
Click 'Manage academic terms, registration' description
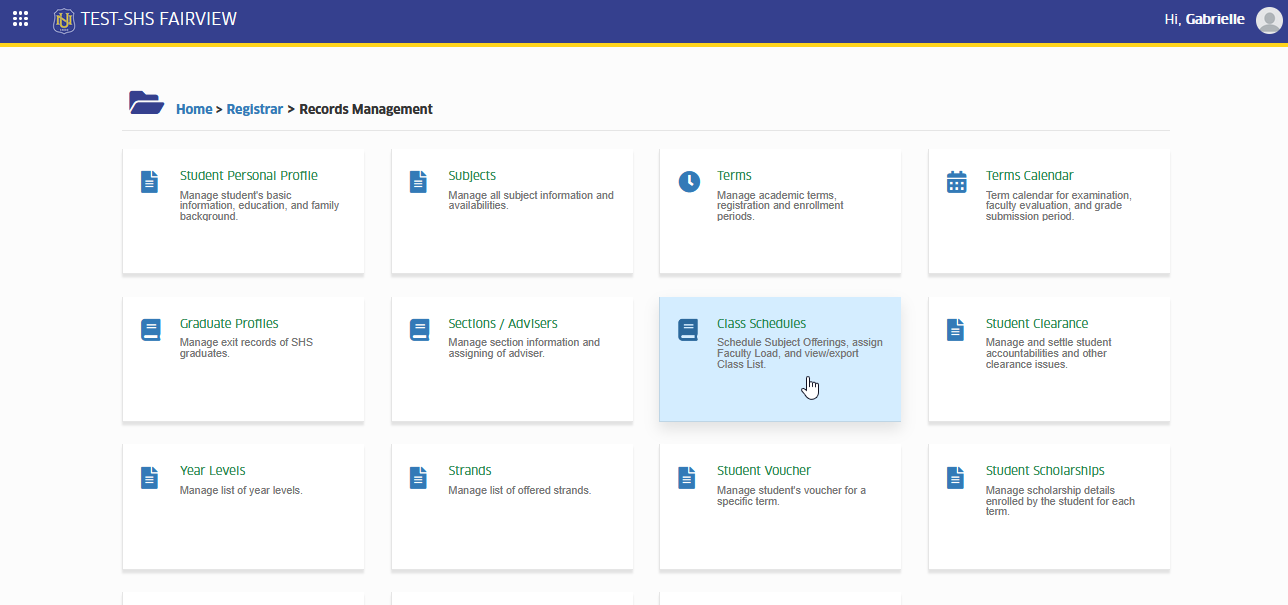(x=780, y=206)
